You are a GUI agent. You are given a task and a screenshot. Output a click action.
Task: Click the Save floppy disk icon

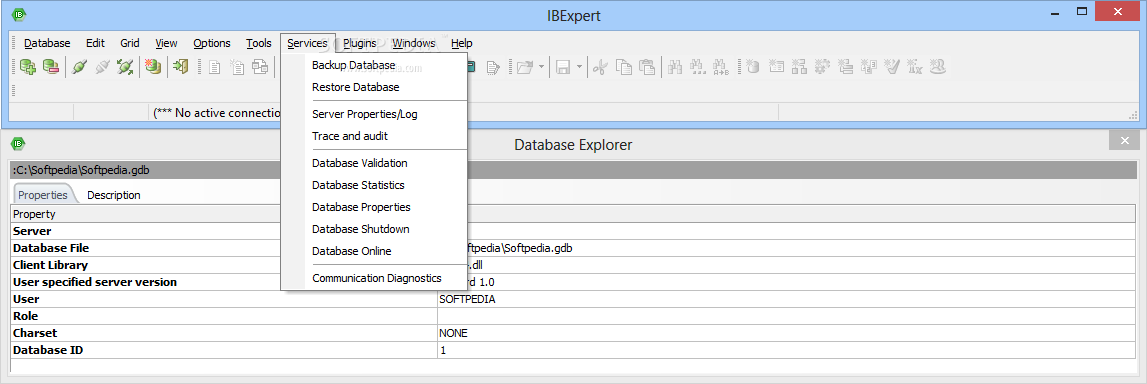tap(563, 67)
